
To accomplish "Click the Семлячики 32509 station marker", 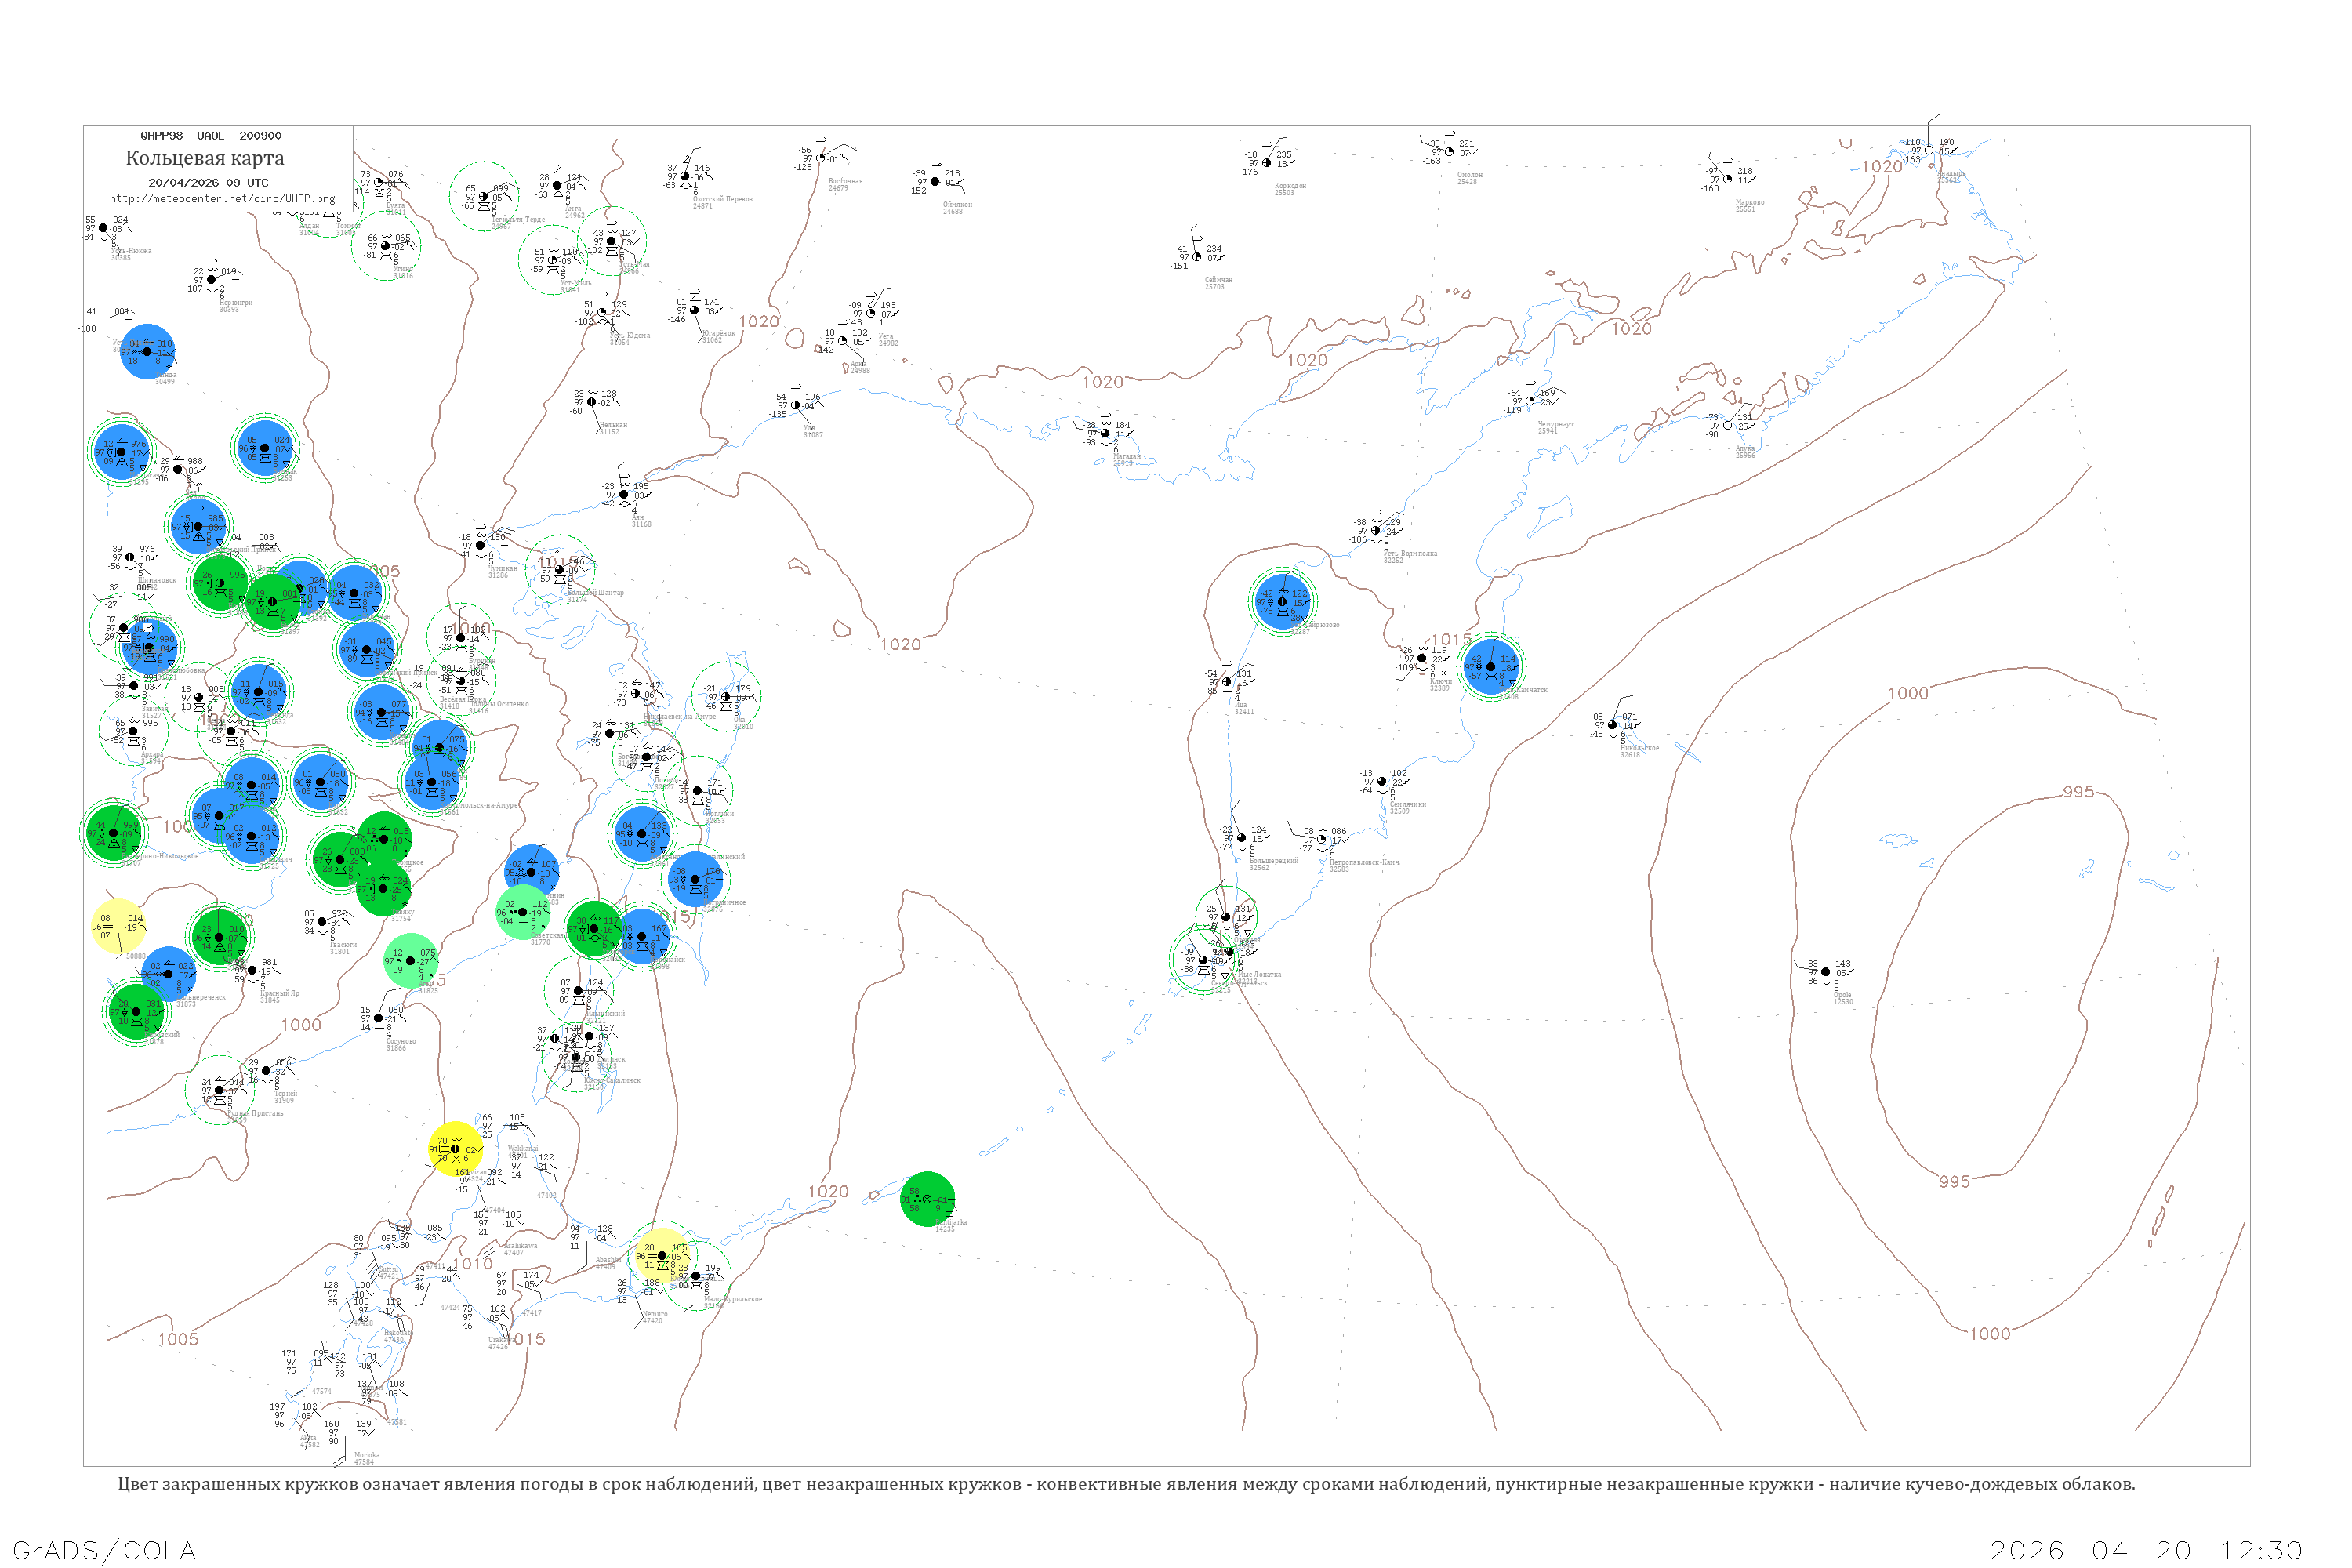I will pyautogui.click(x=1382, y=782).
